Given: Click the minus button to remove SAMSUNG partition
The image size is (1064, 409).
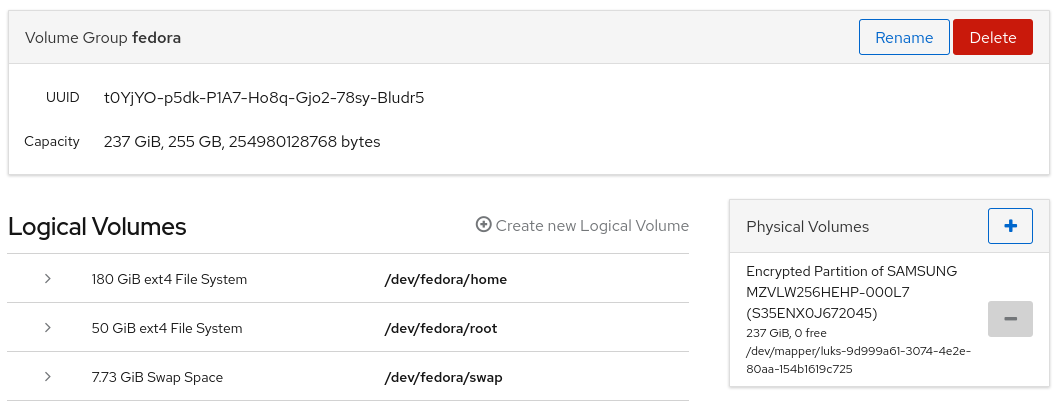Looking at the screenshot, I should (1010, 319).
